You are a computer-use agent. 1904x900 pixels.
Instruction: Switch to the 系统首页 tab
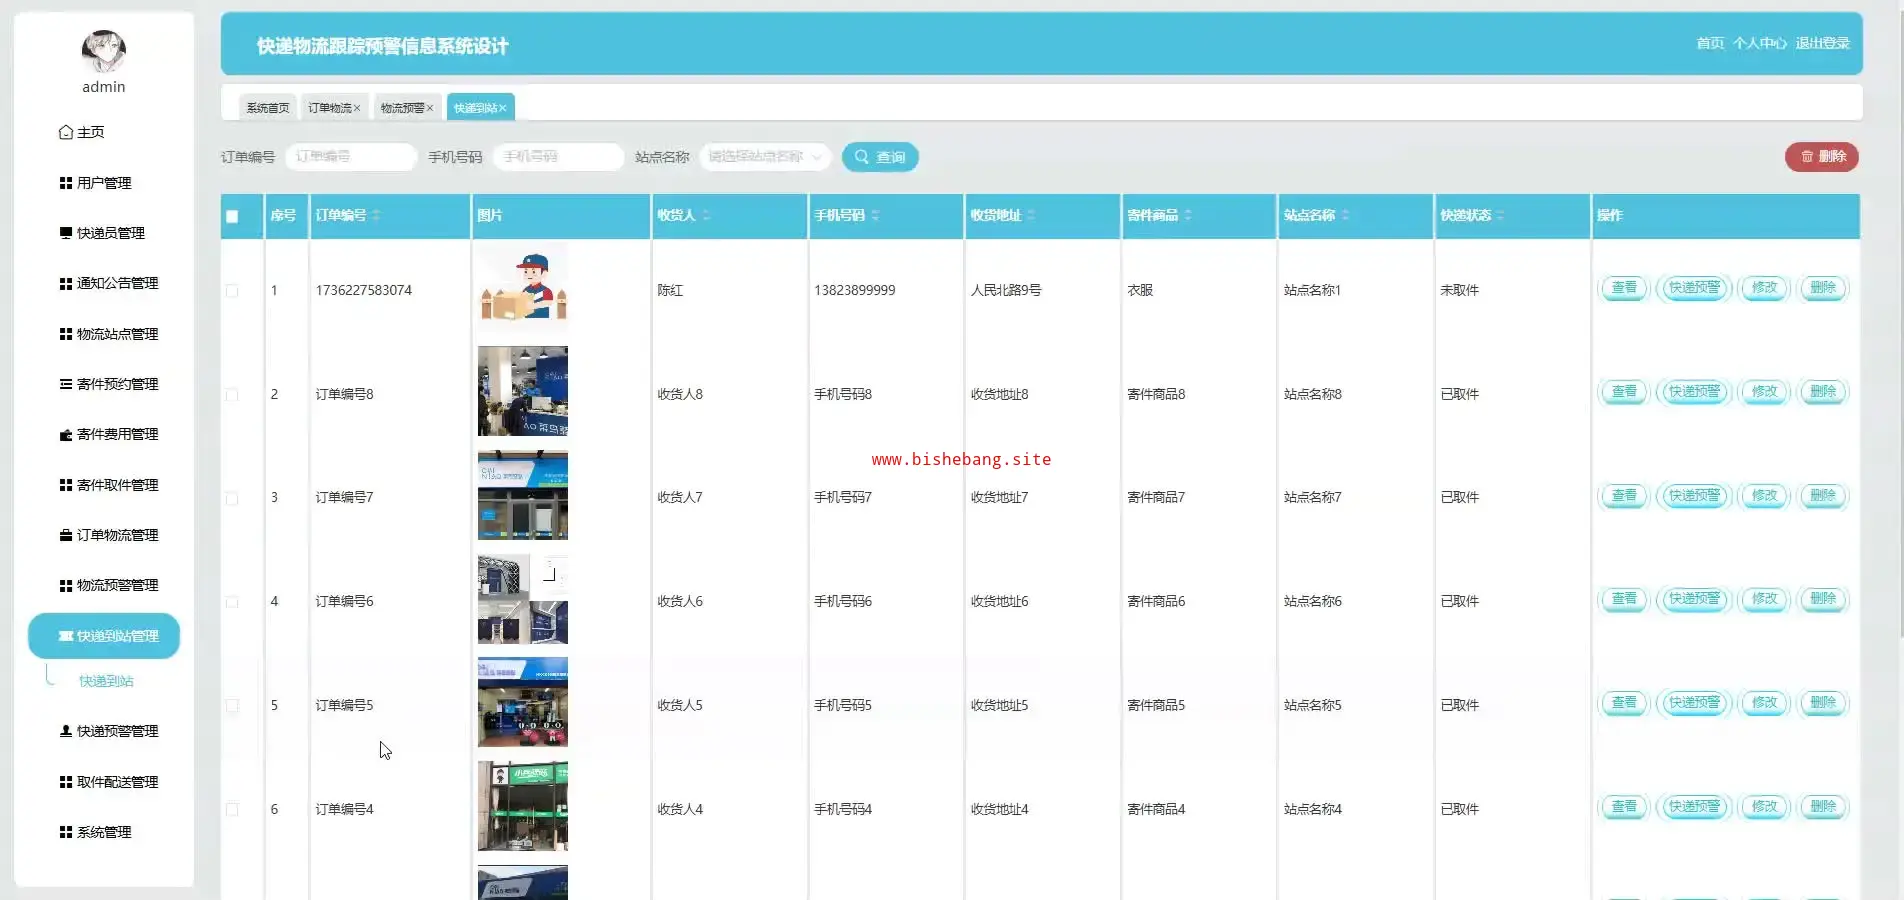click(x=267, y=108)
